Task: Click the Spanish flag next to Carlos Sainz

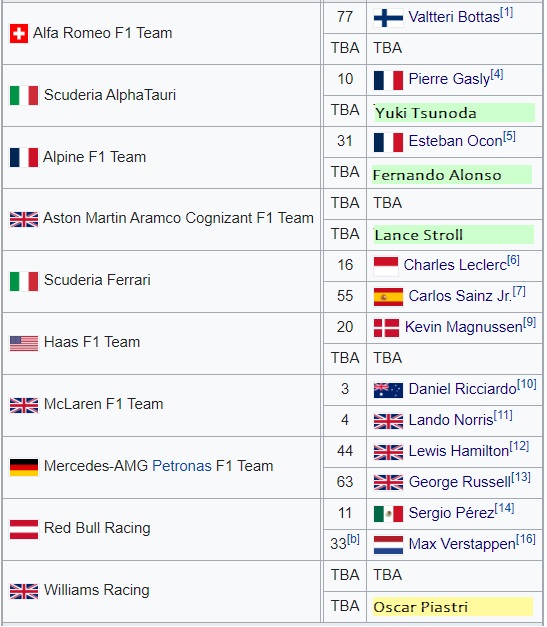Action: pyautogui.click(x=388, y=297)
